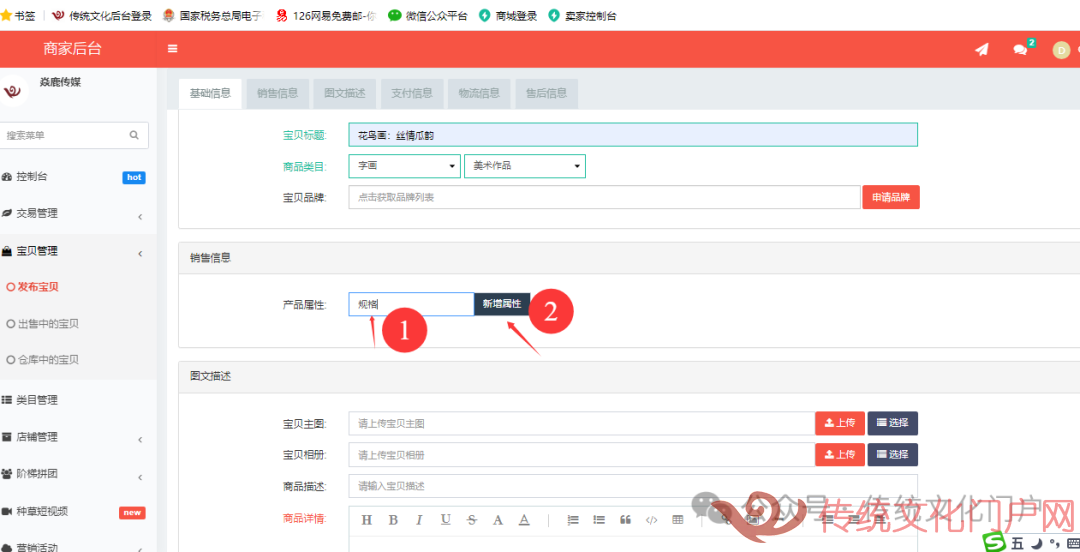1080x552 pixels.
Task: Open the 卖家控制台 bookmark
Action: (x=583, y=15)
